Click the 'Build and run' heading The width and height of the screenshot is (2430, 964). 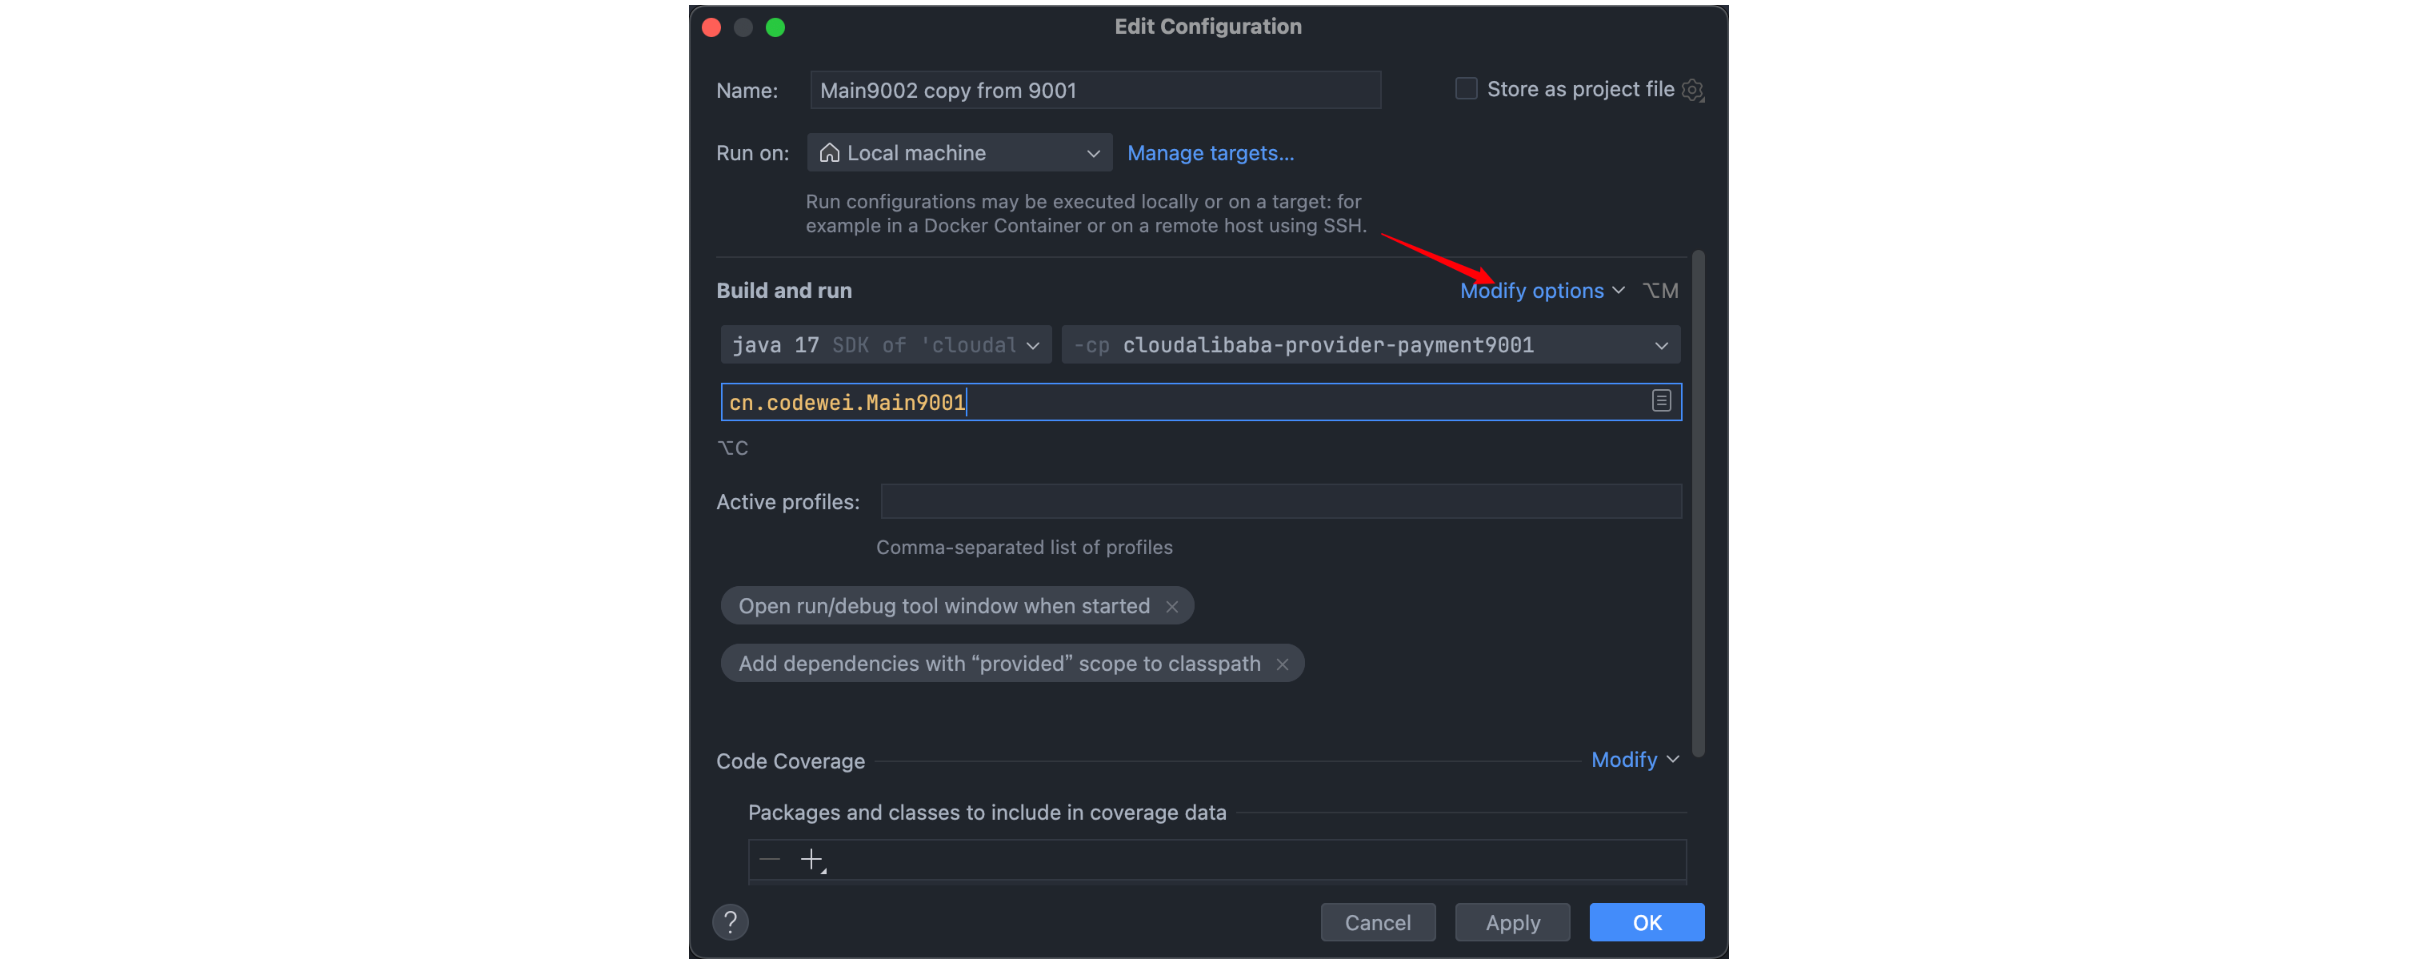click(x=784, y=291)
